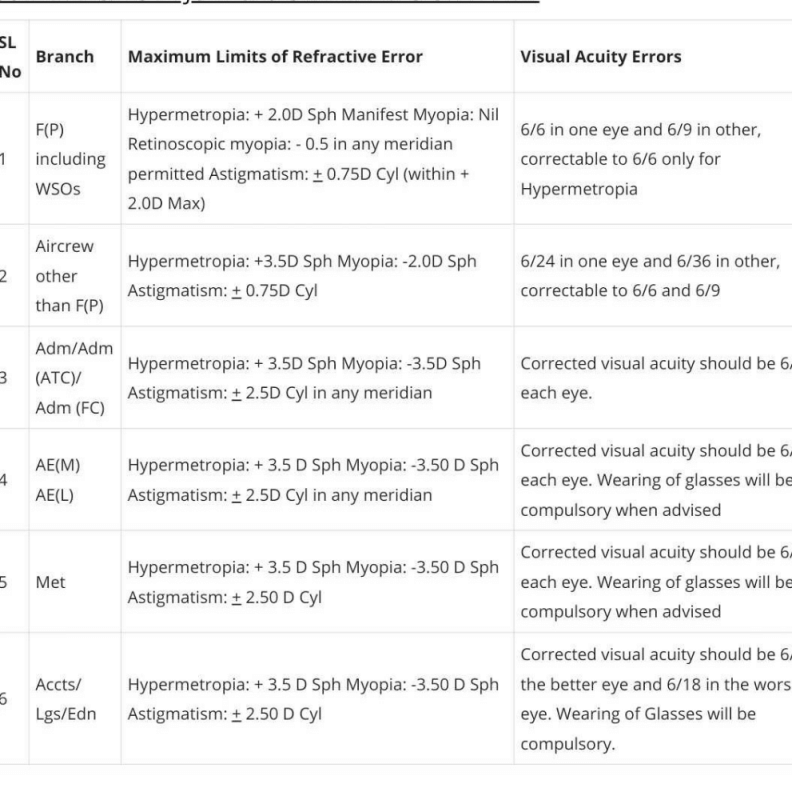Click the refractive error cell in the Accts/Lgs/Edn row
The height and width of the screenshot is (800, 792).
(313, 699)
